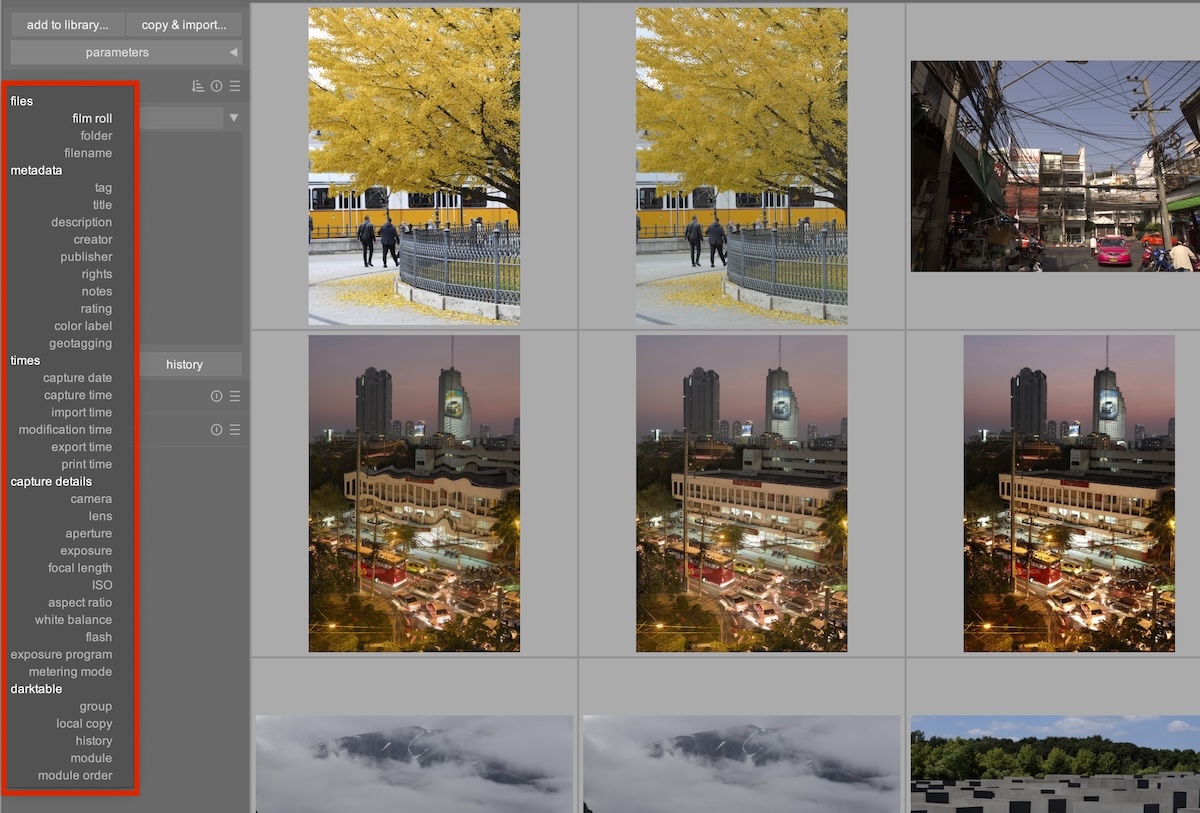Screen dimensions: 1200x813
Task: Open presets menu icon beside the sort icon
Action: [235, 86]
